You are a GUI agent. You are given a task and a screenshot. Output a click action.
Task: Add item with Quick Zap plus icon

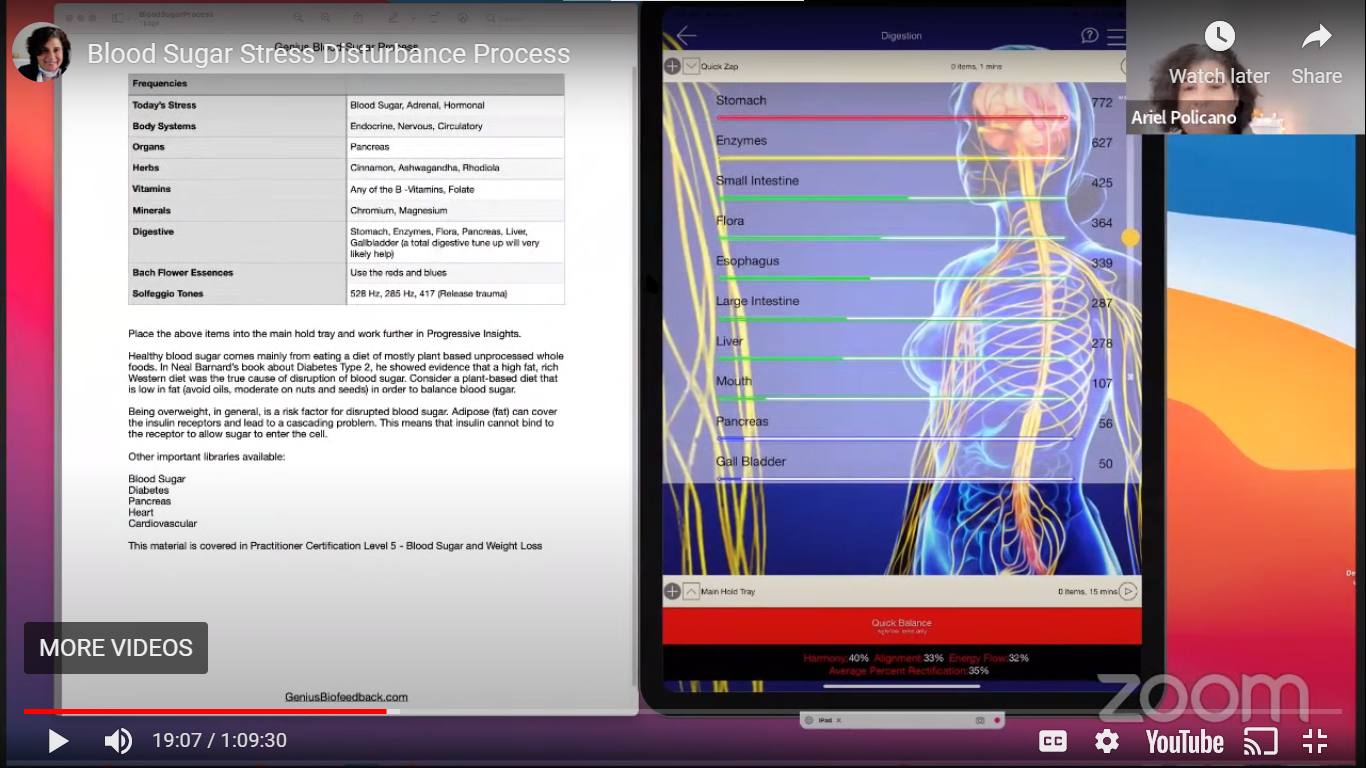(x=672, y=66)
